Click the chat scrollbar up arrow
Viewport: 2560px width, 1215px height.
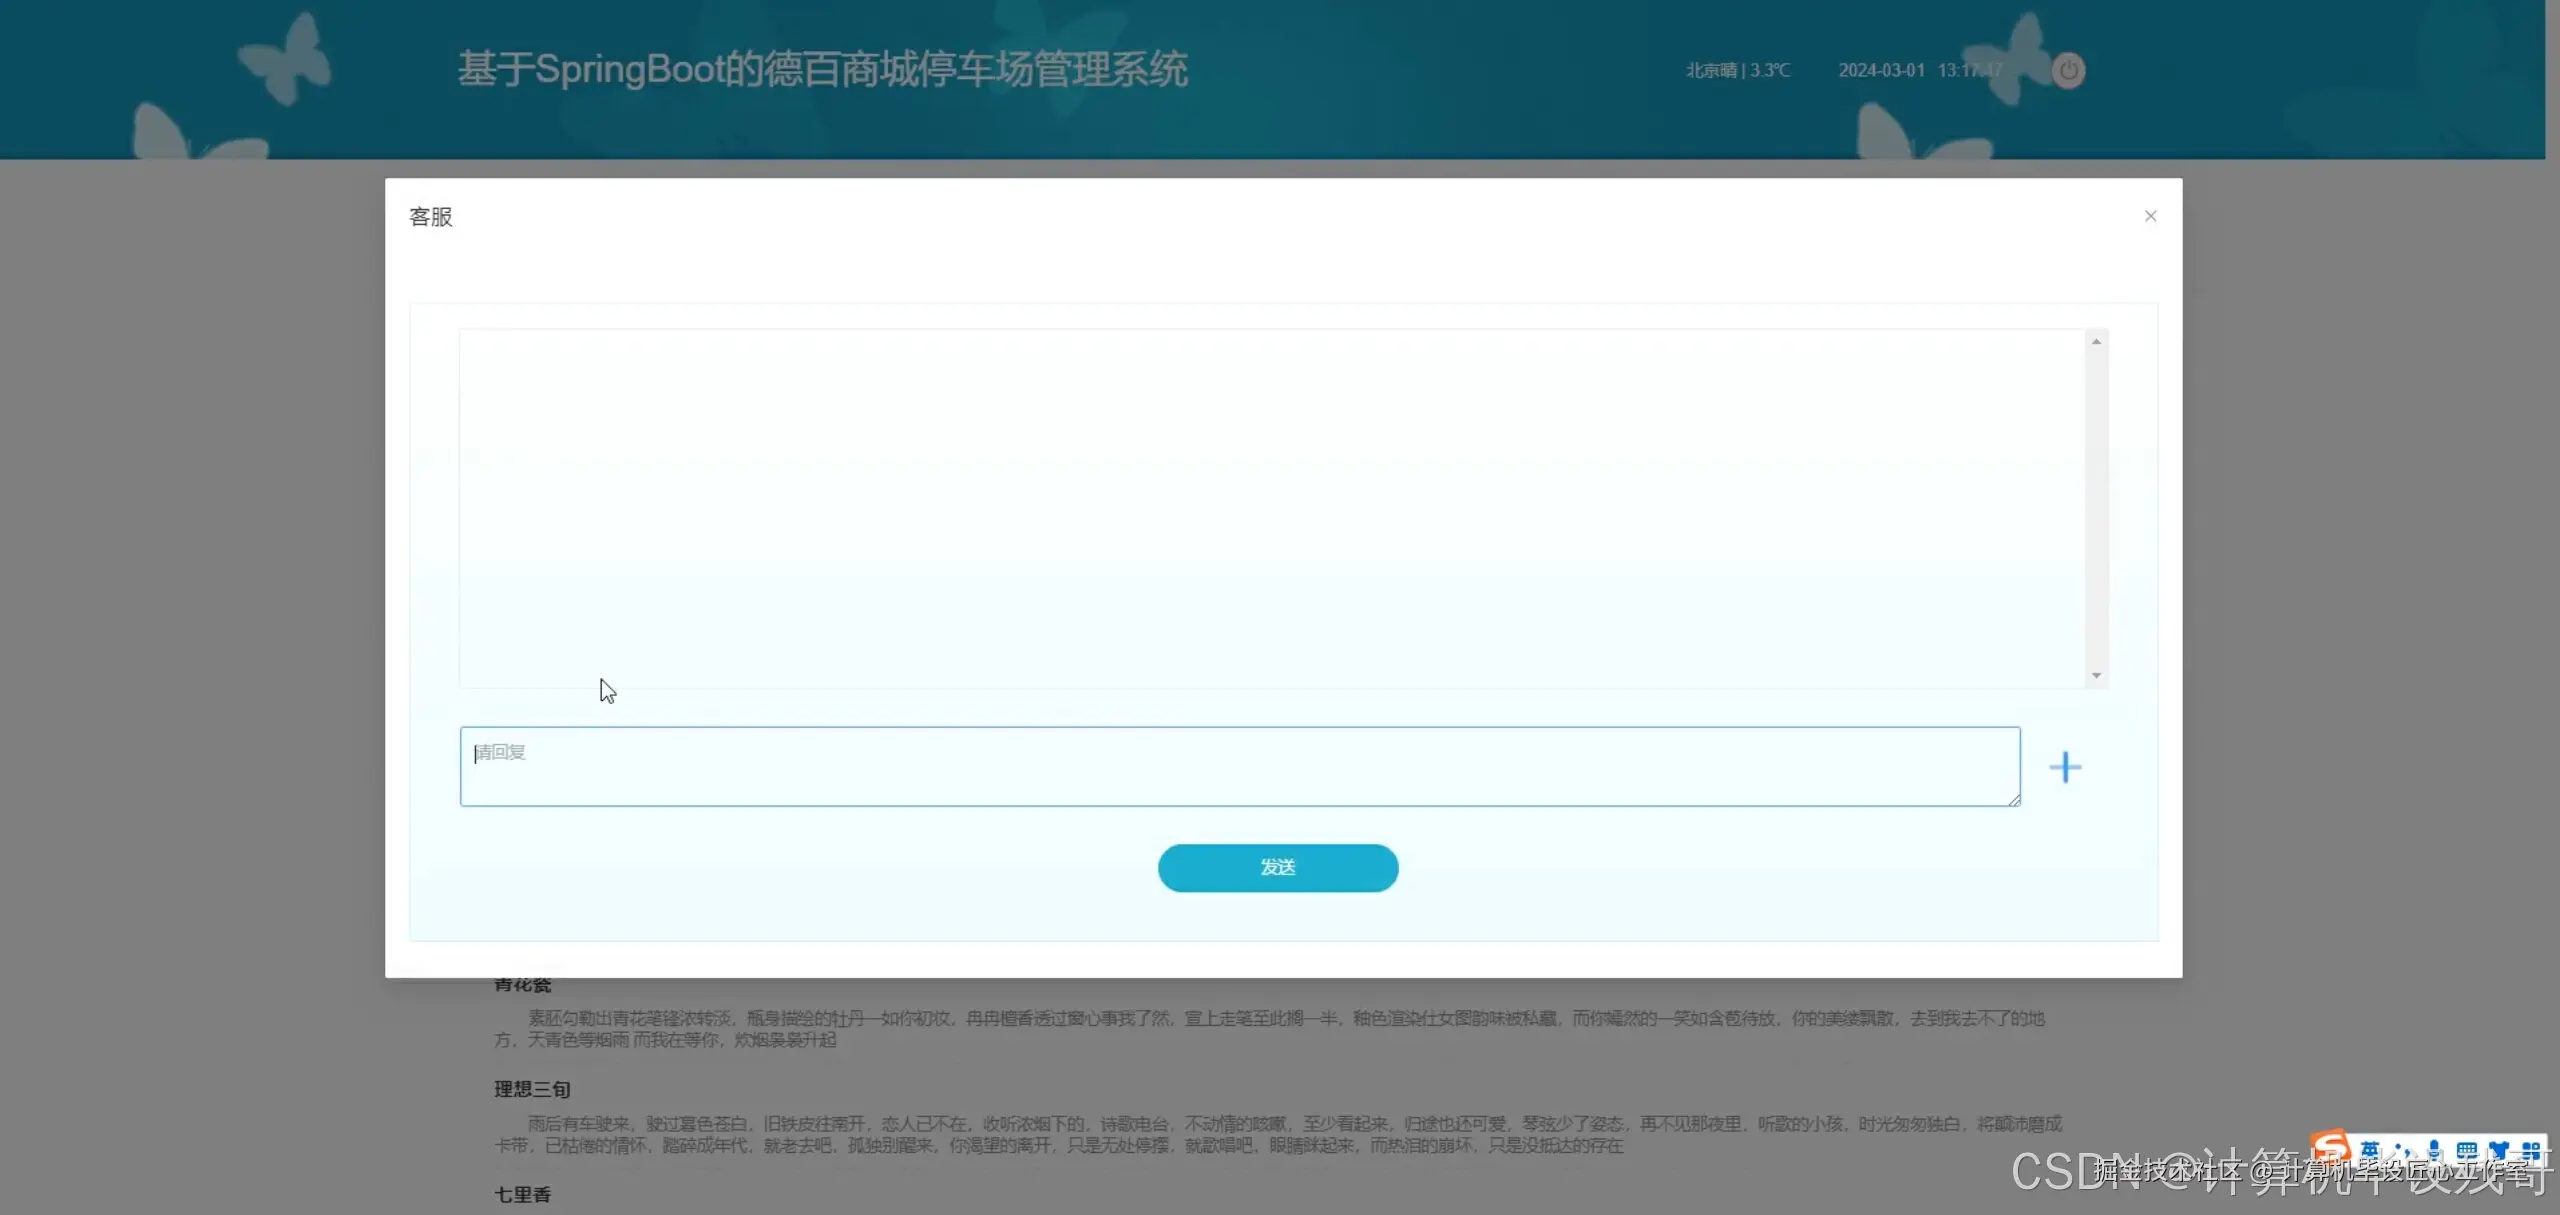click(2096, 341)
